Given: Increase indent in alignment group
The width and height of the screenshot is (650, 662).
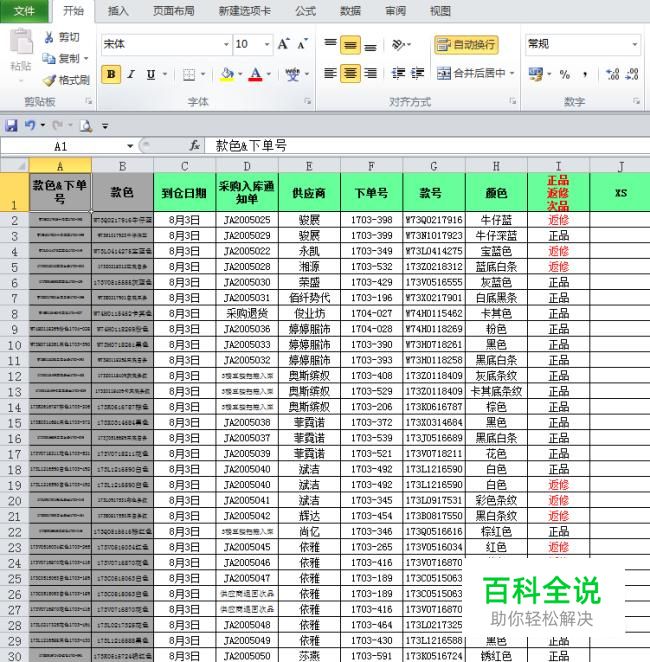Looking at the screenshot, I should 417,73.
